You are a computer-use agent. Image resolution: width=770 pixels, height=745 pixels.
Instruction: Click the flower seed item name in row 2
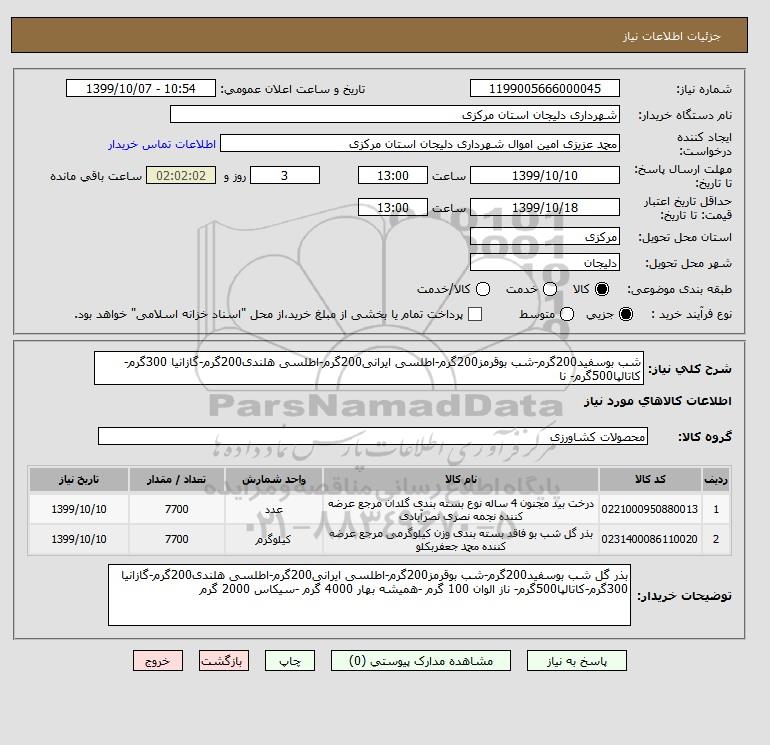461,539
